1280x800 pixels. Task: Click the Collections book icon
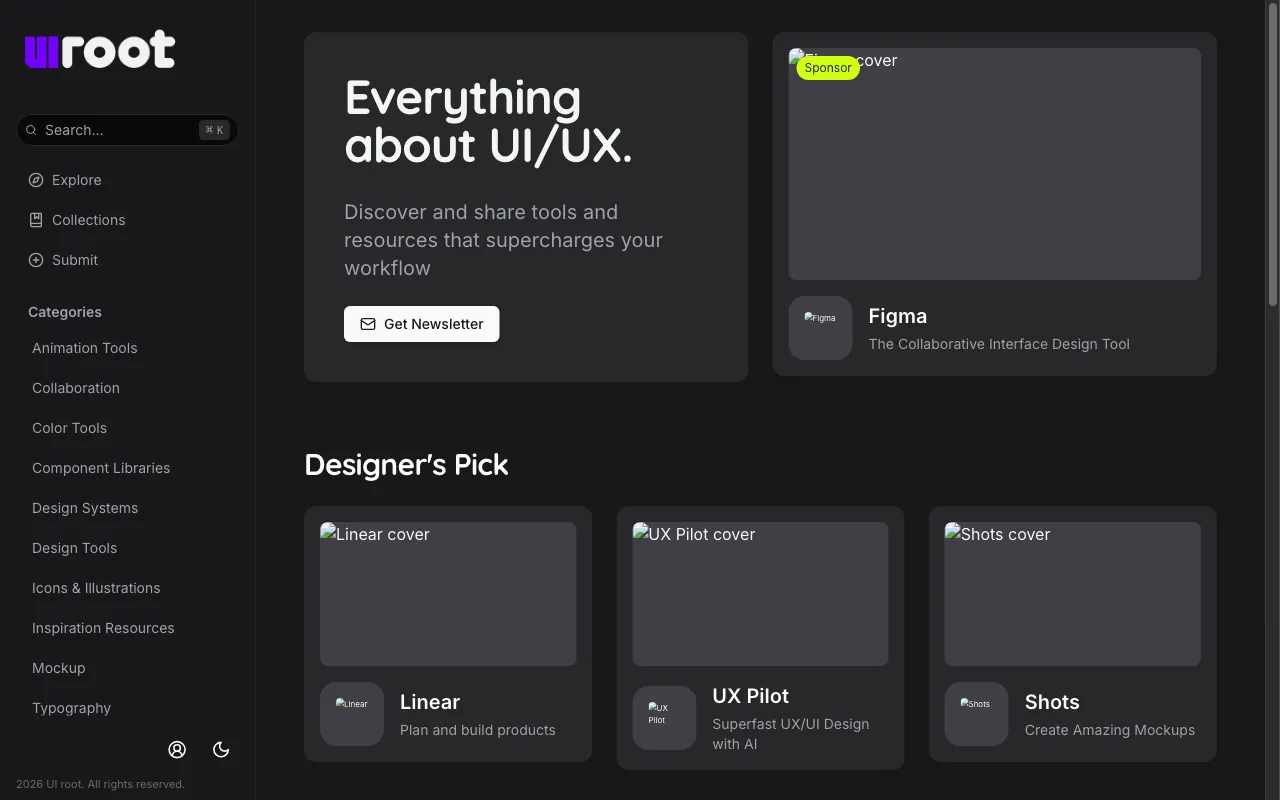(36, 220)
